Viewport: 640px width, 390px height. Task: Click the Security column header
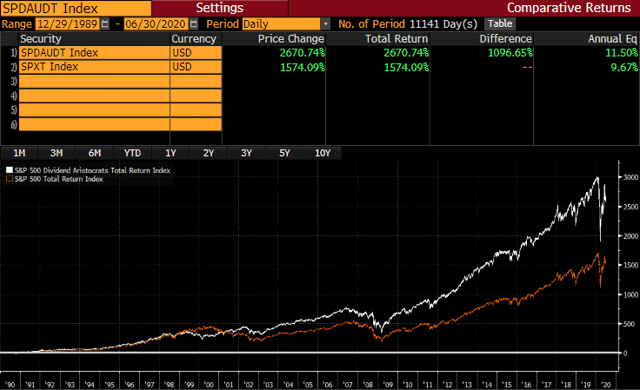(41, 39)
